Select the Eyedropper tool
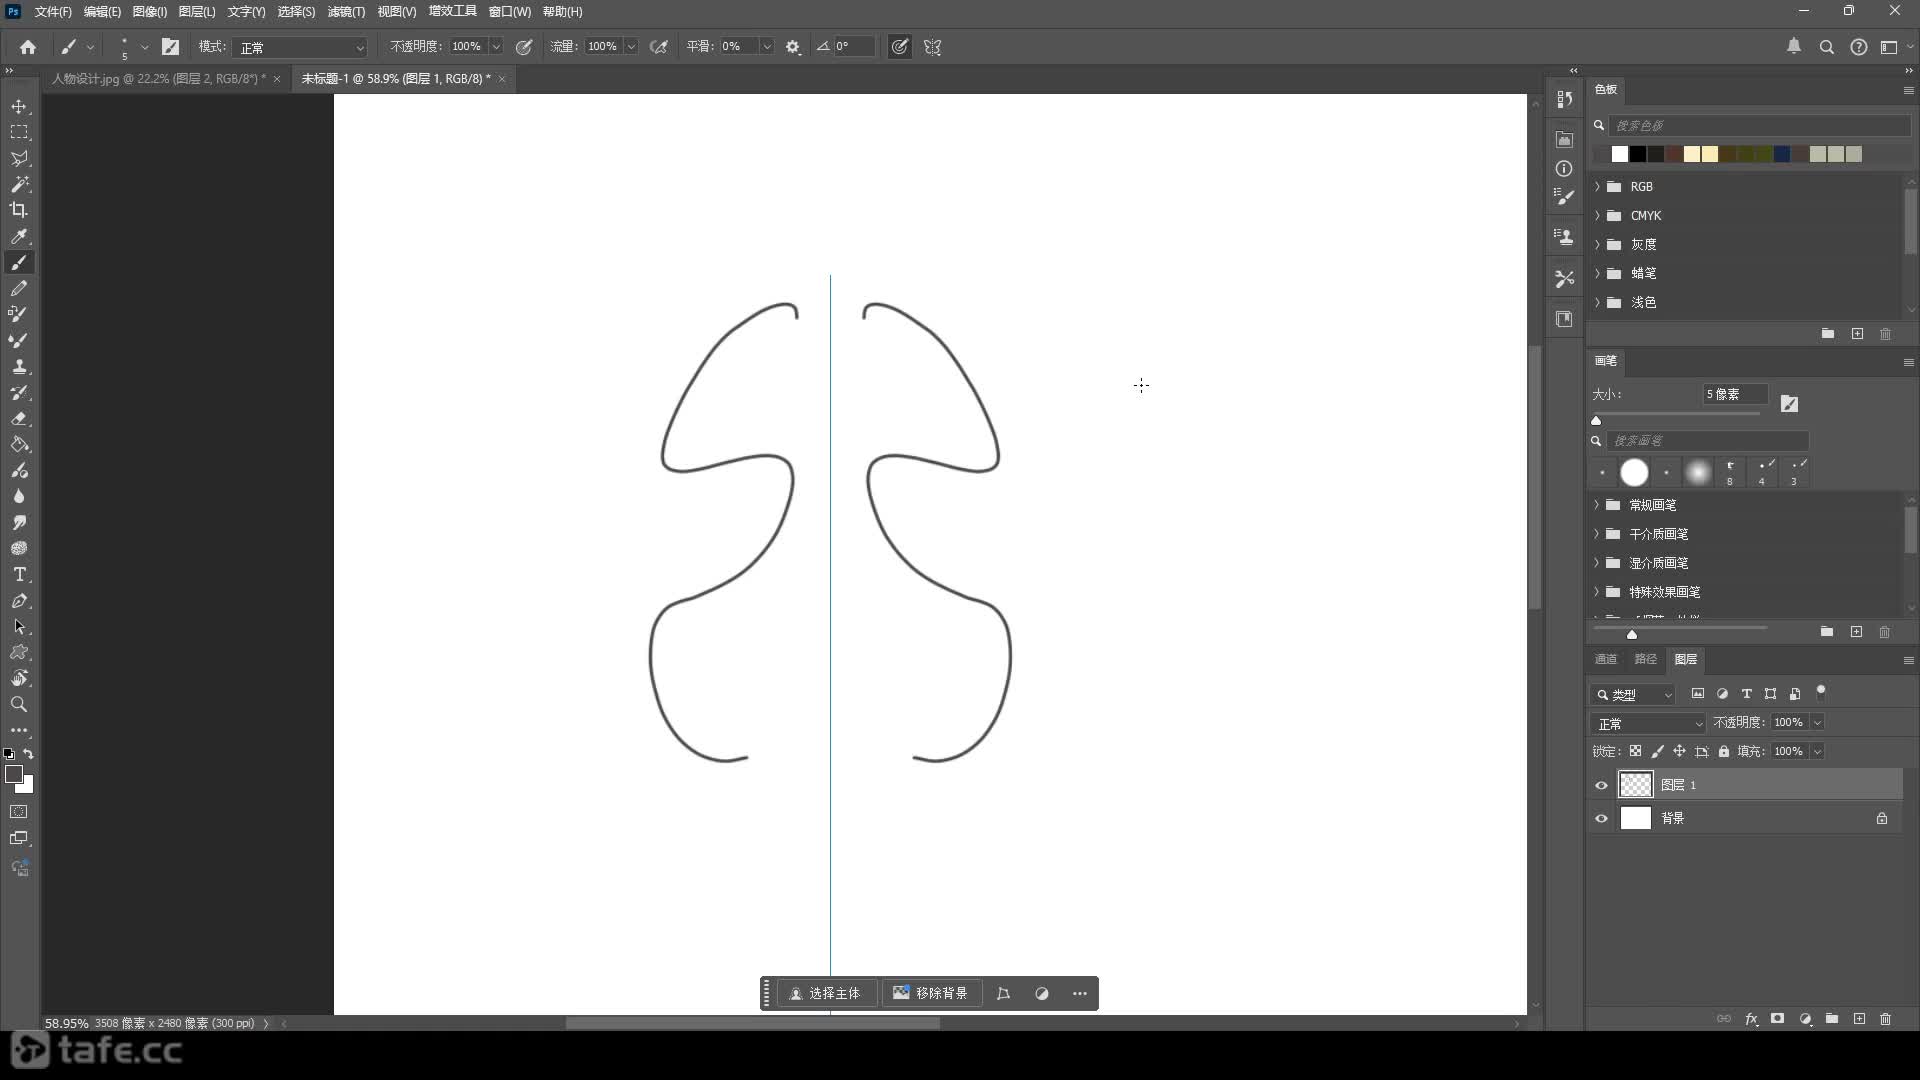Viewport: 1920px width, 1080px height. tap(19, 237)
